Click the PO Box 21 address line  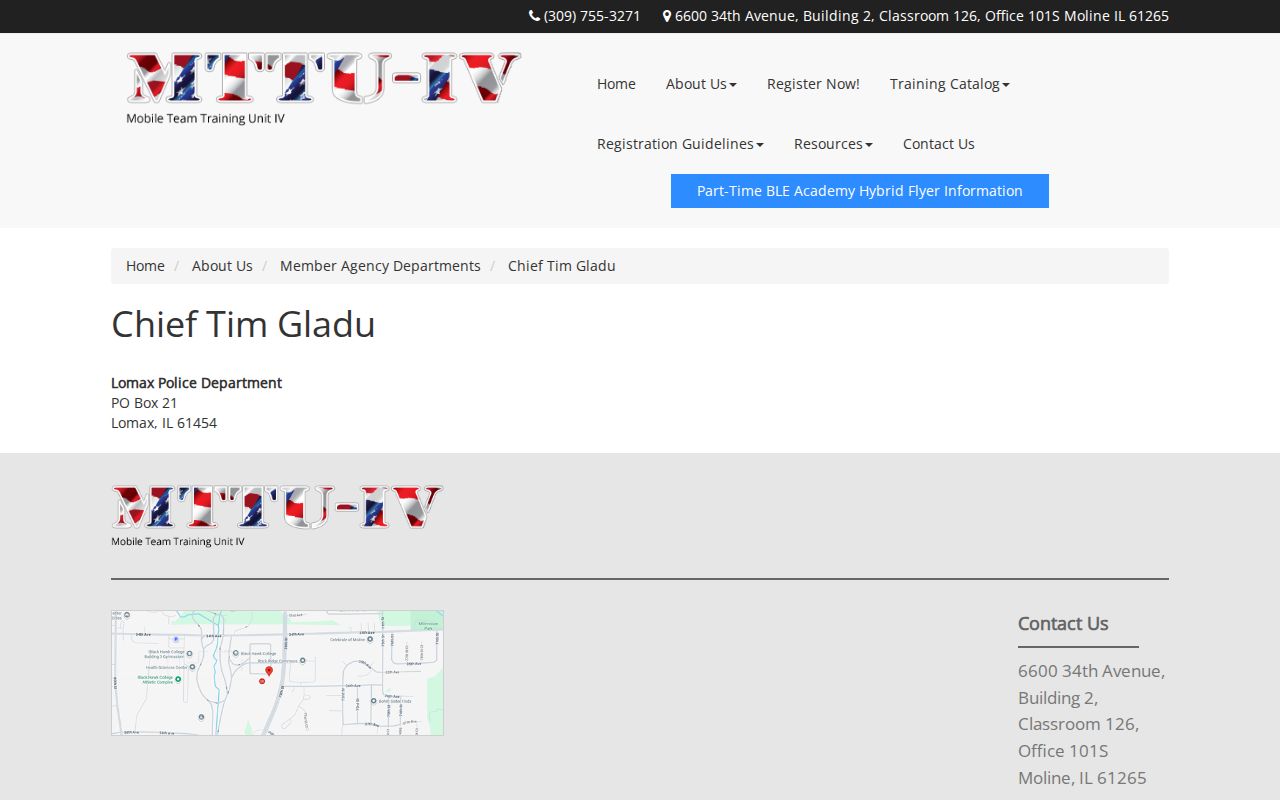point(144,403)
